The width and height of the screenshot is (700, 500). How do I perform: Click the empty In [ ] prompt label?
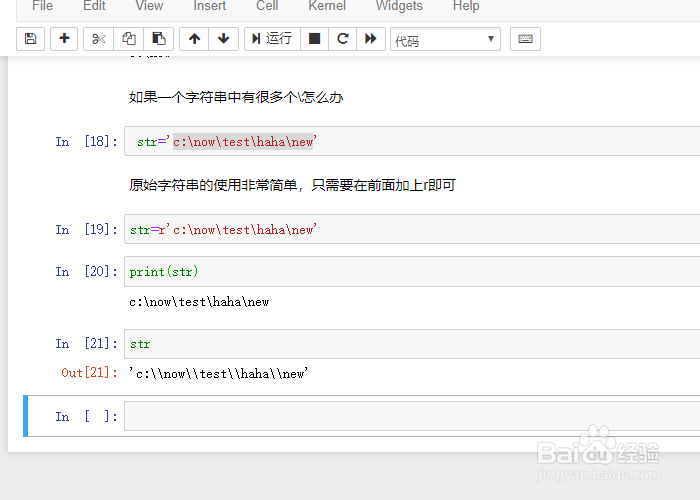click(87, 417)
